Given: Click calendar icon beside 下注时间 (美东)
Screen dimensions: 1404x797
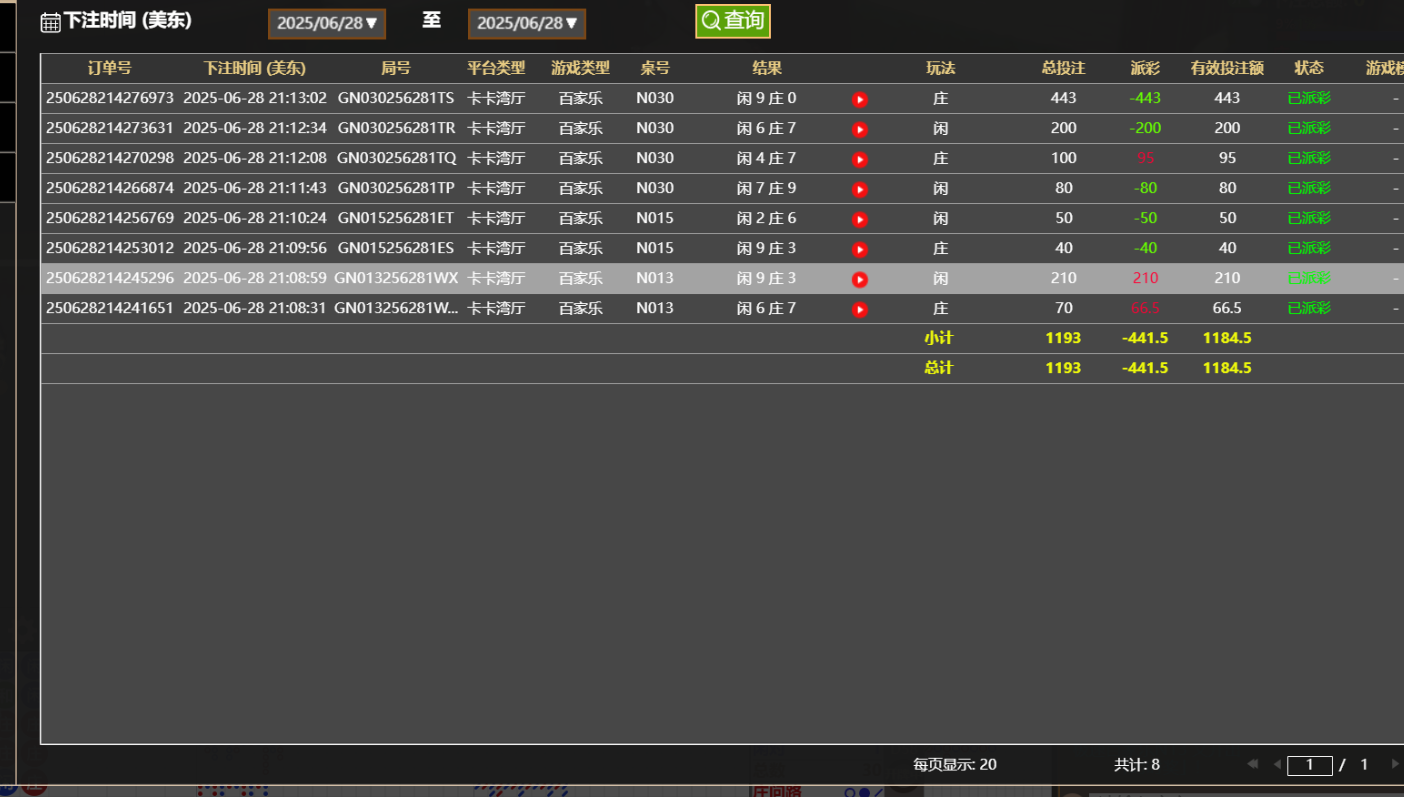Looking at the screenshot, I should click(50, 22).
